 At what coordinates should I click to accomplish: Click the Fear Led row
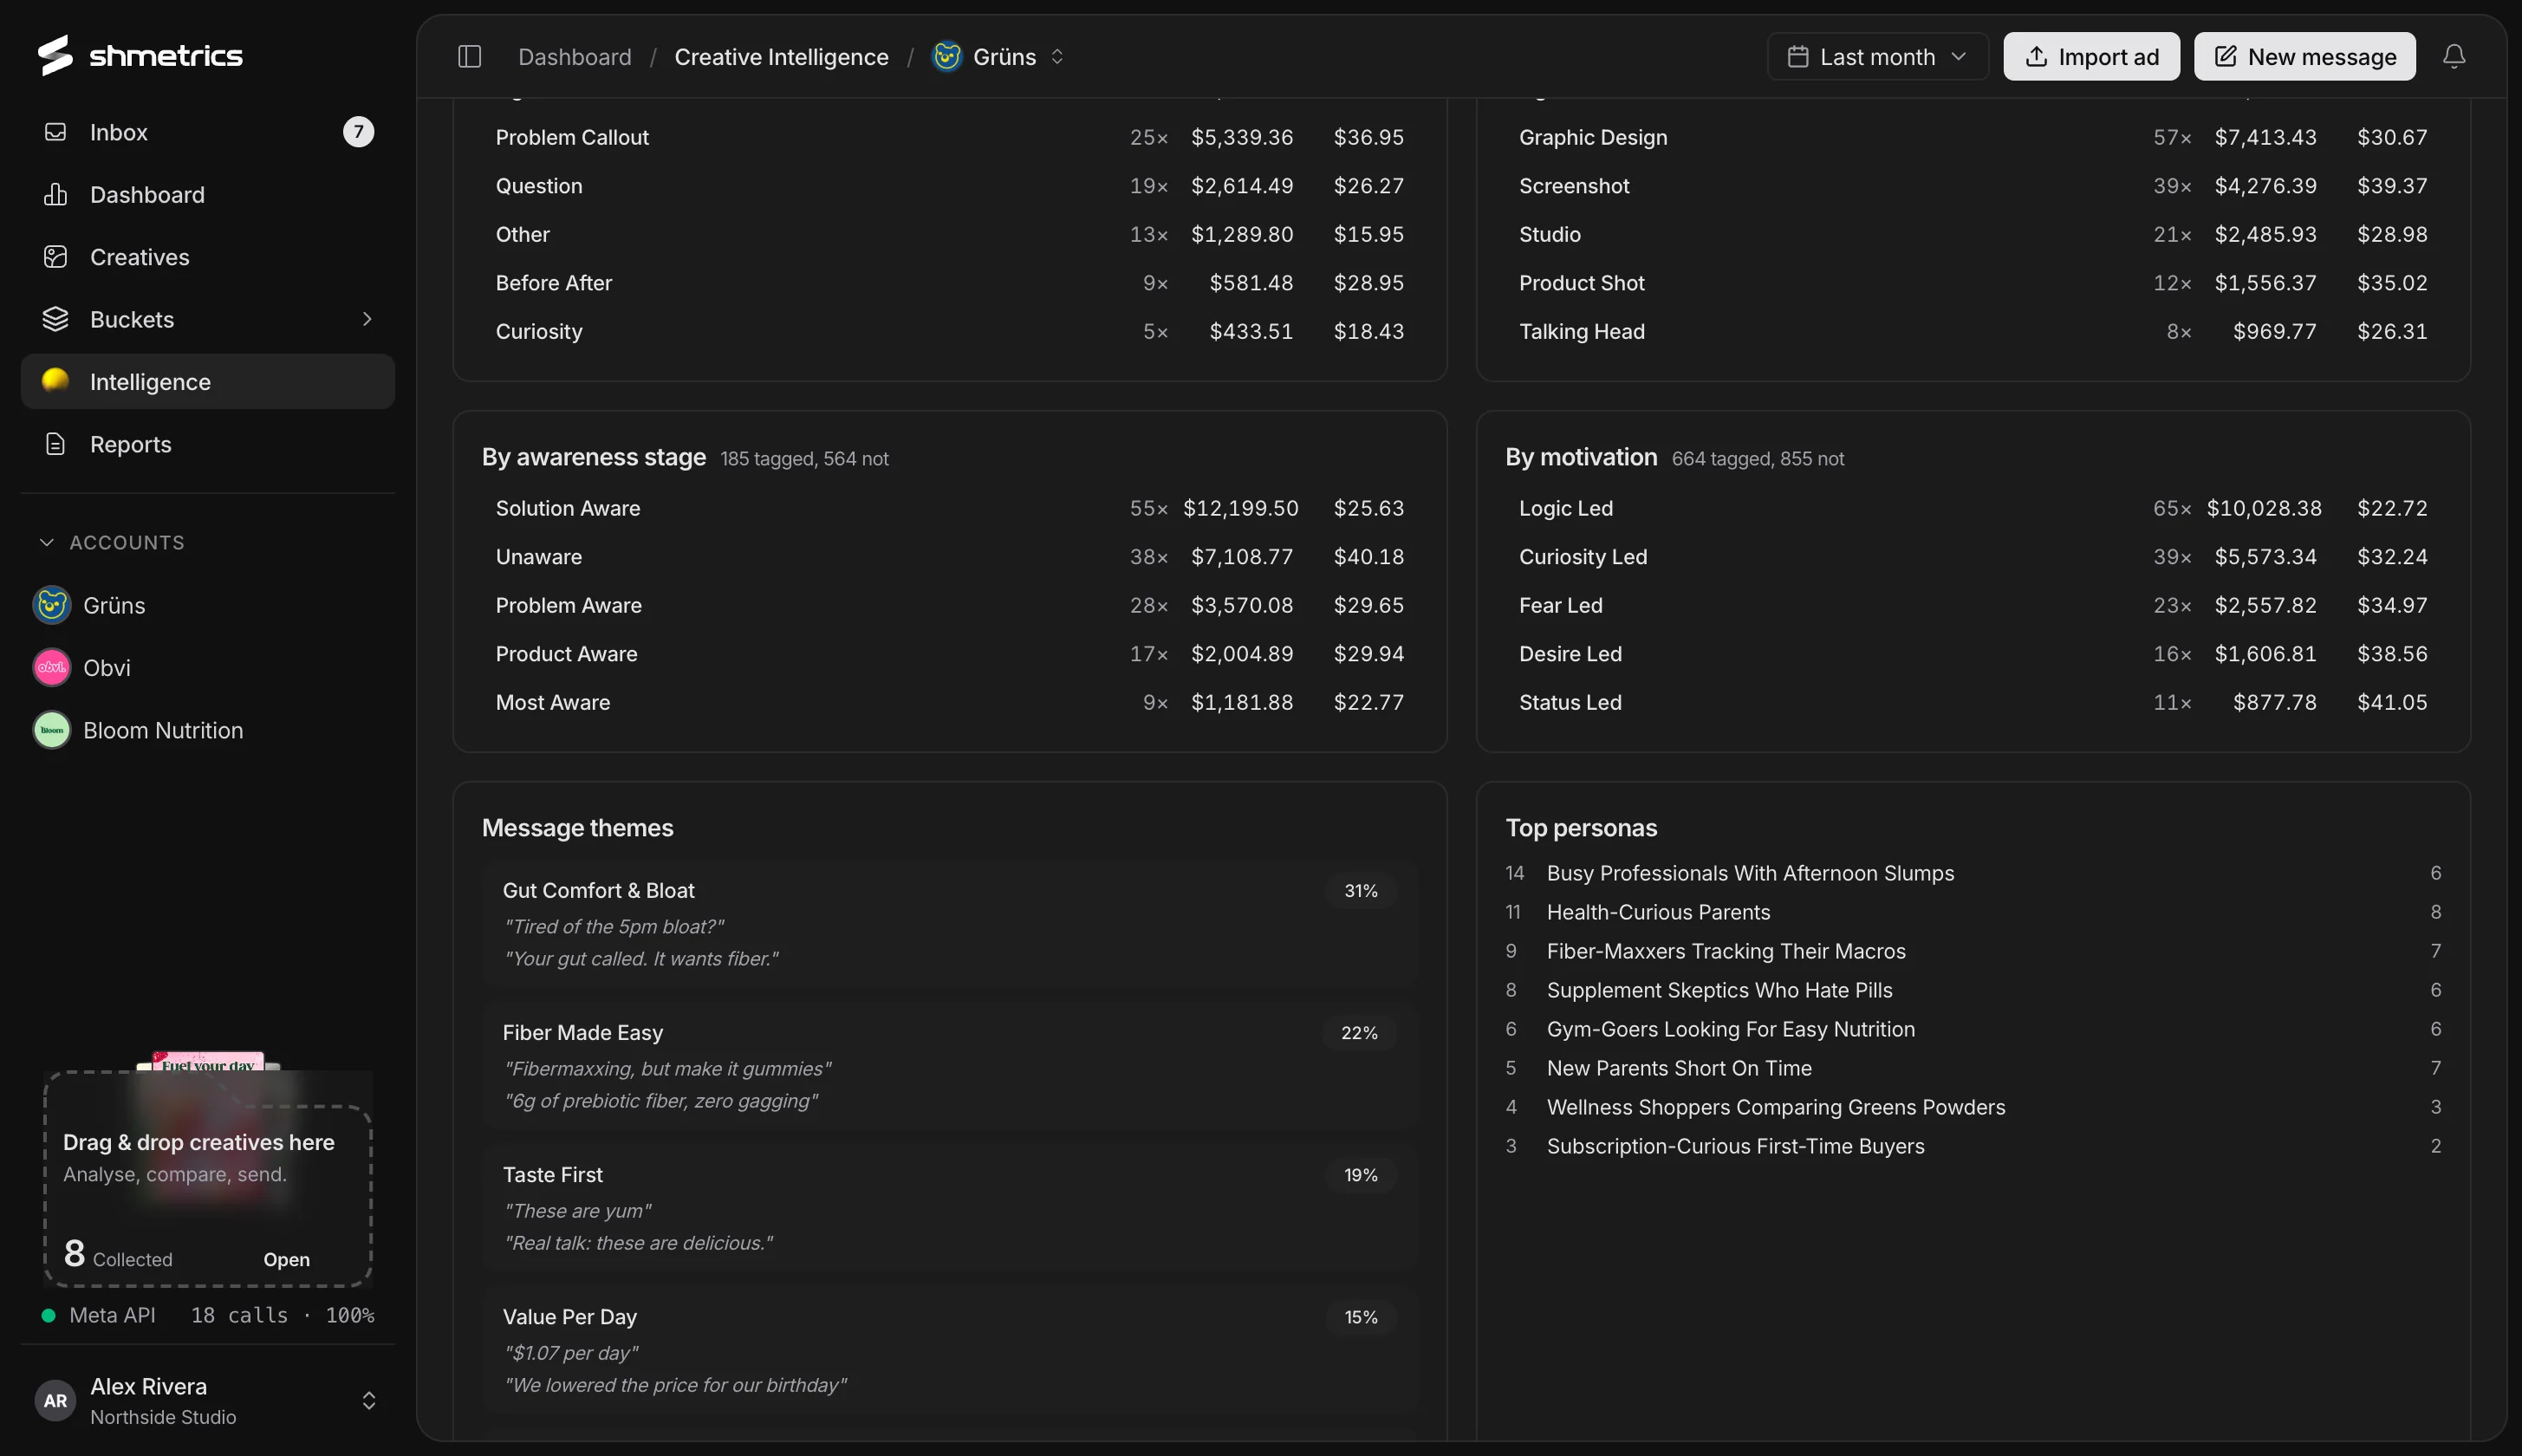(1973, 605)
